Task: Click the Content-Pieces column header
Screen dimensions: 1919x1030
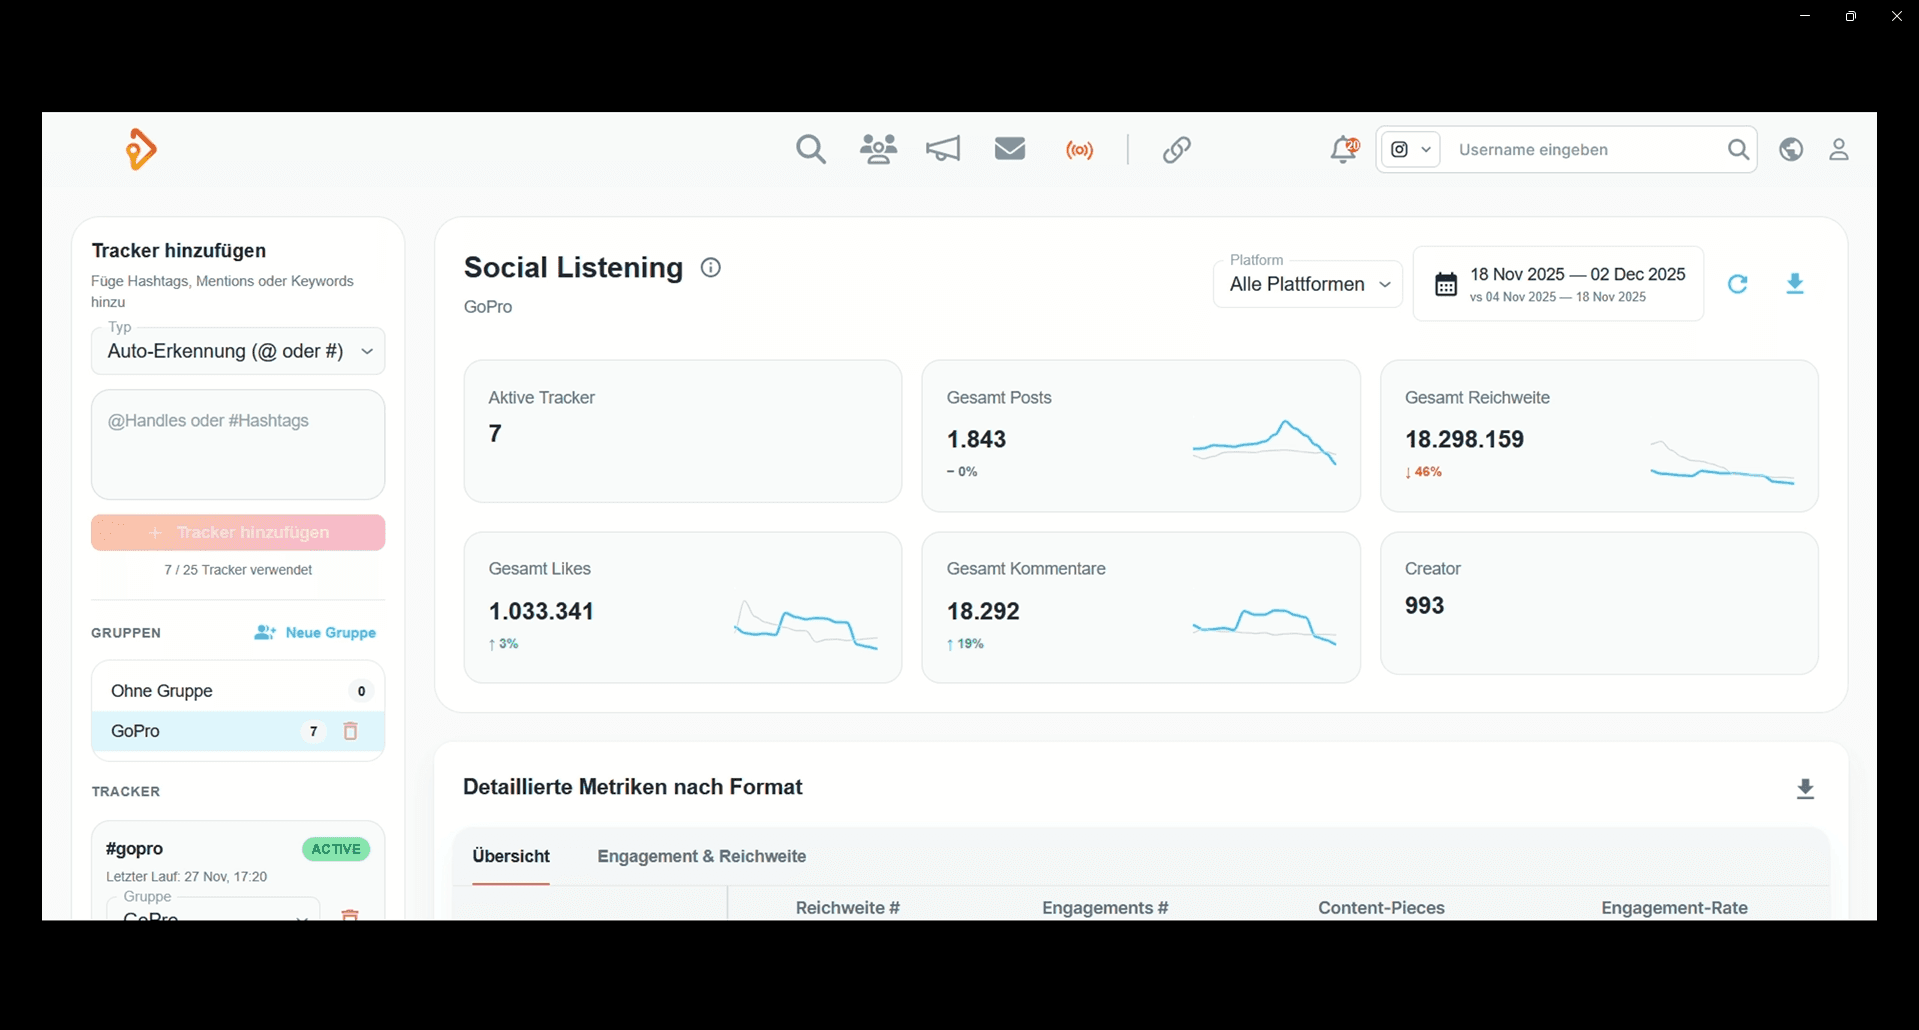Action: pos(1381,908)
